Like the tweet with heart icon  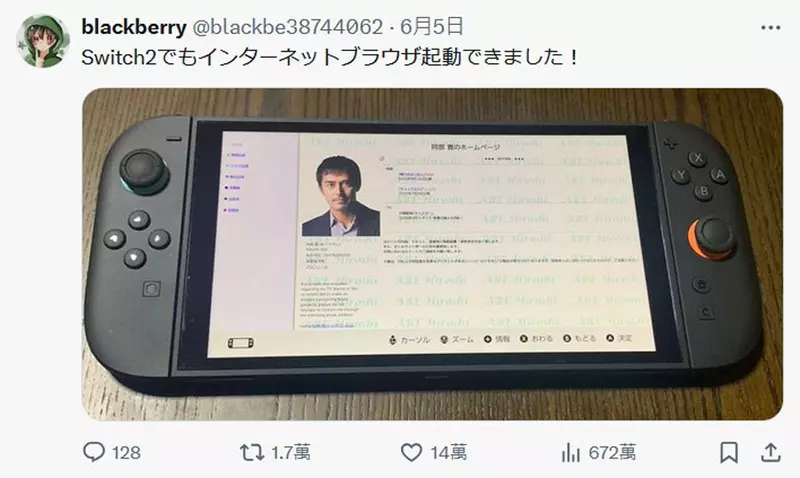411,452
